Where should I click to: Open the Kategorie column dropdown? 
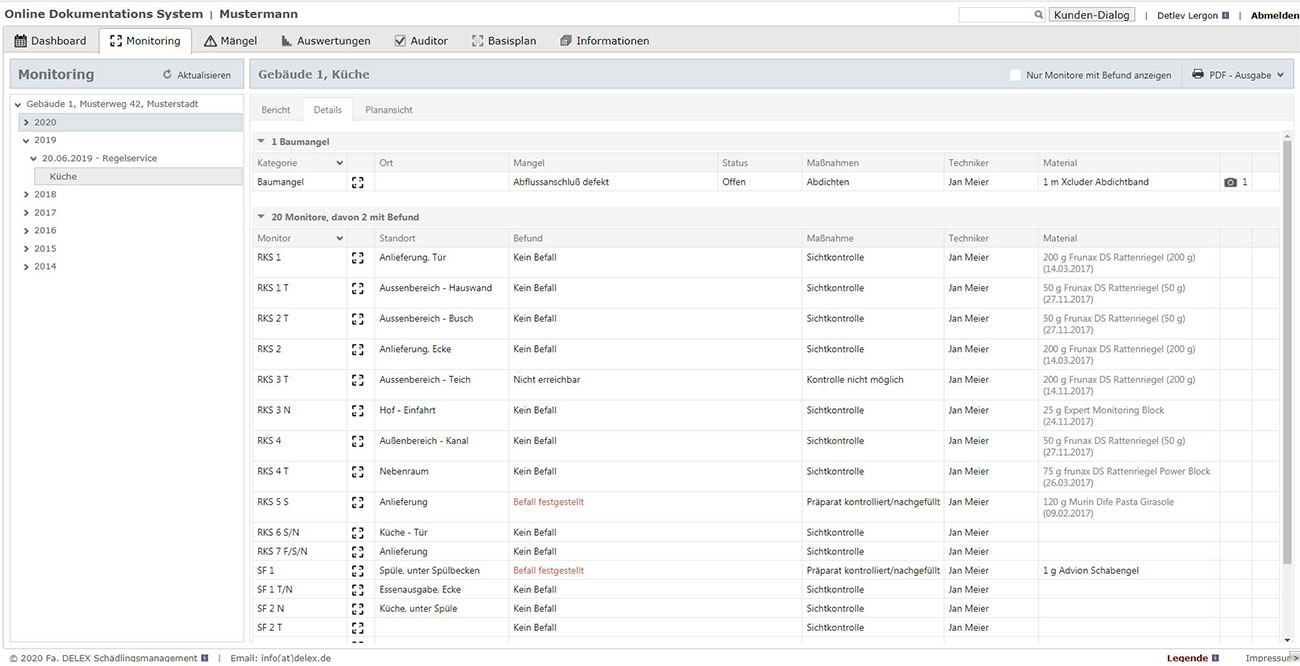tap(339, 163)
